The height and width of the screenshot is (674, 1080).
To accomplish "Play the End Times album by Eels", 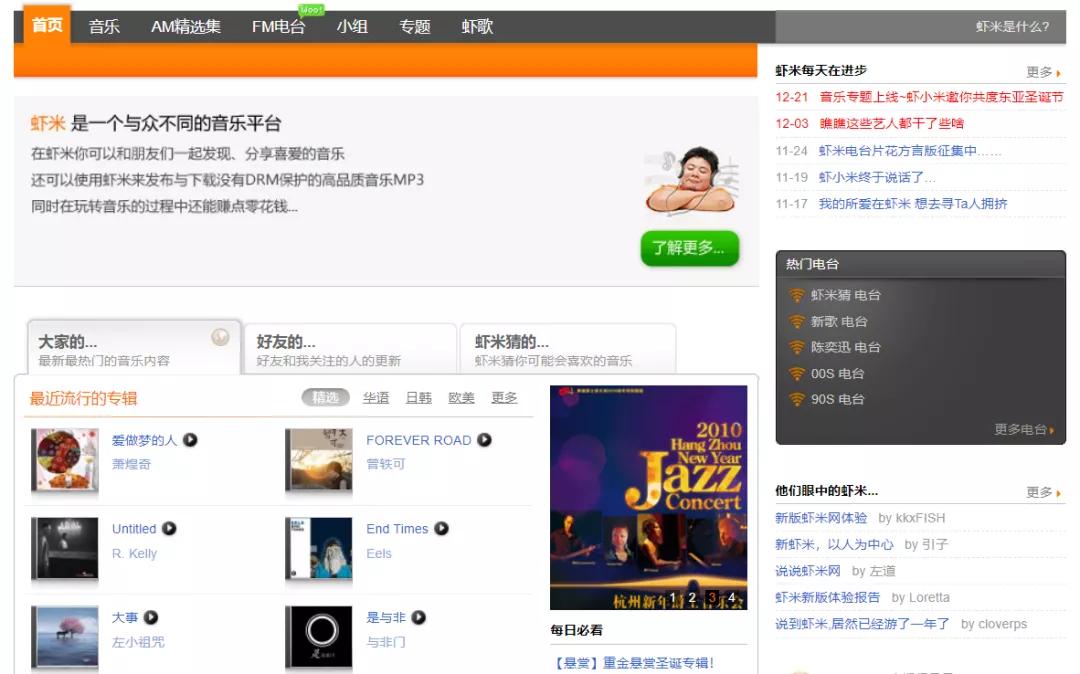I will coord(443,528).
